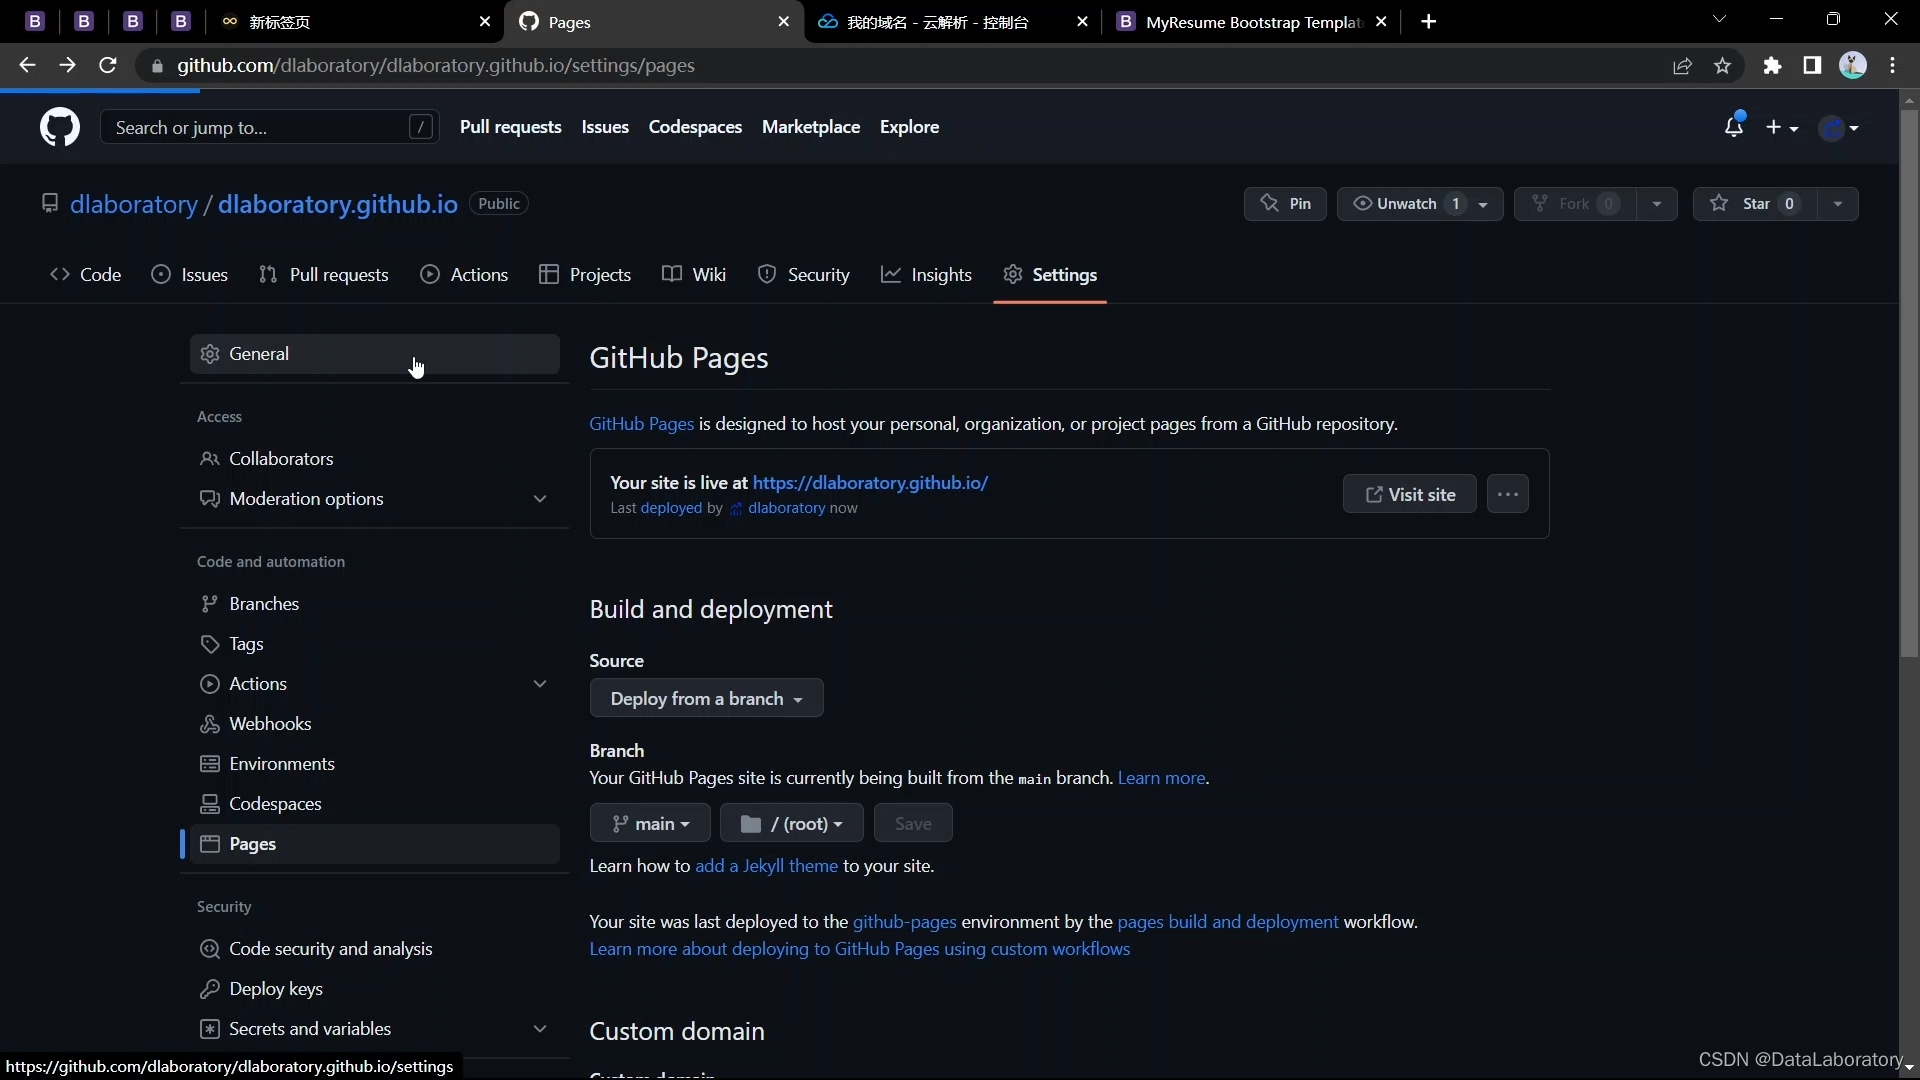
Task: Open the create new plus menu
Action: (x=1781, y=128)
